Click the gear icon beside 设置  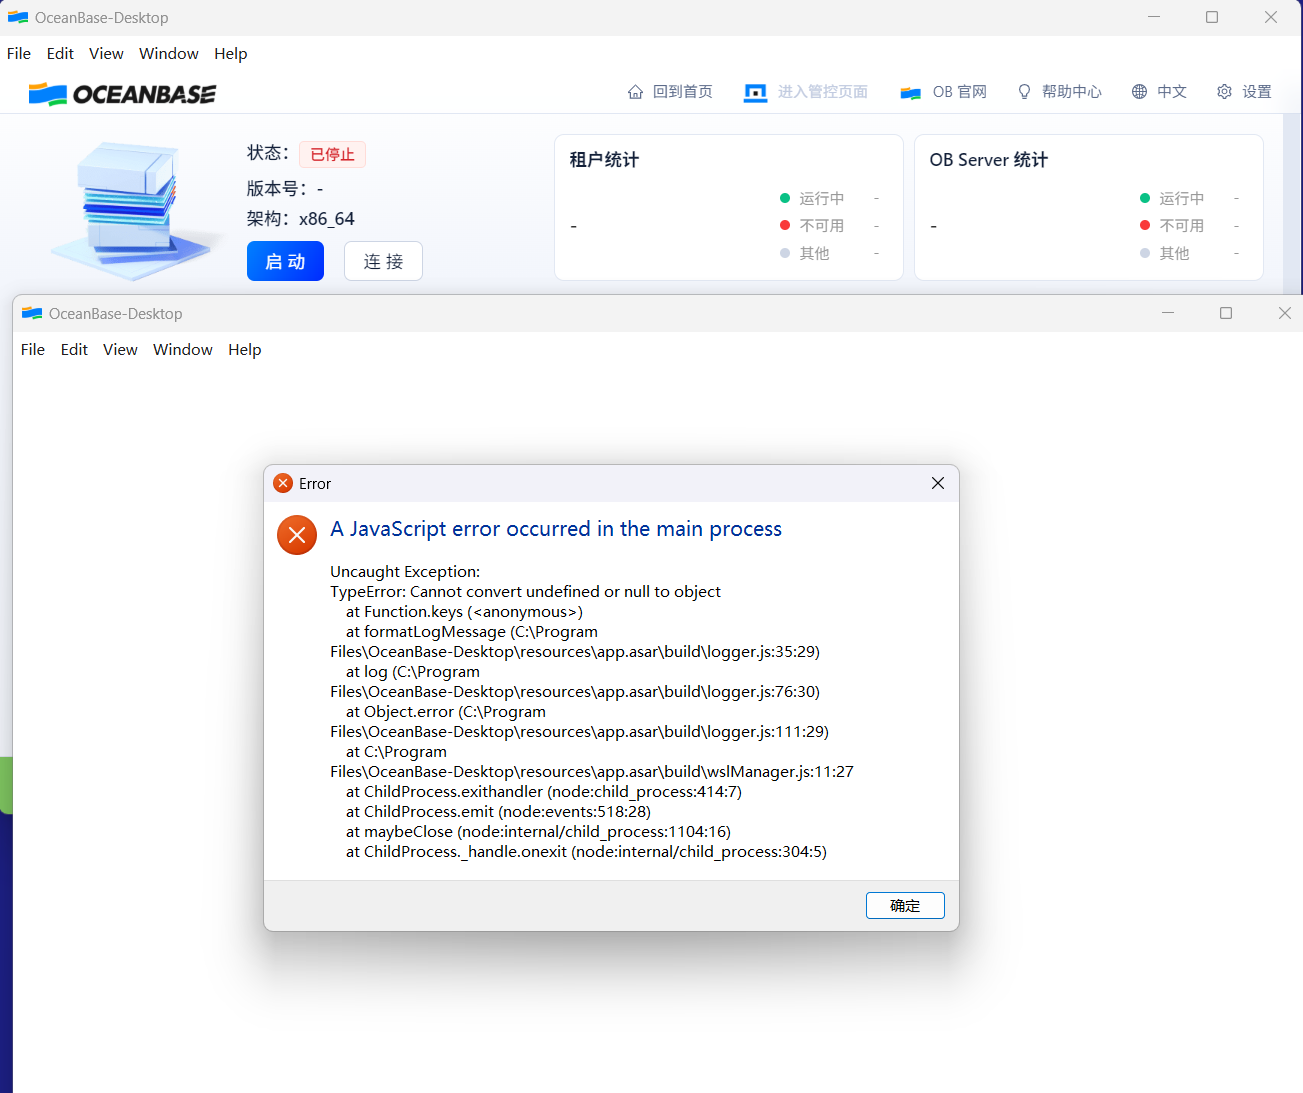(1224, 92)
